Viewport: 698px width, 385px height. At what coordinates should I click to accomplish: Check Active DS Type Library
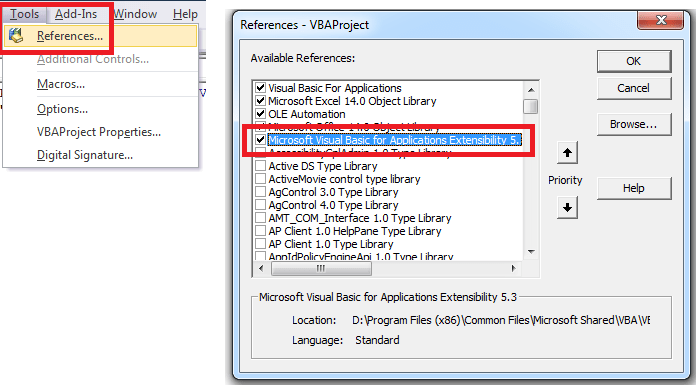pos(260,166)
